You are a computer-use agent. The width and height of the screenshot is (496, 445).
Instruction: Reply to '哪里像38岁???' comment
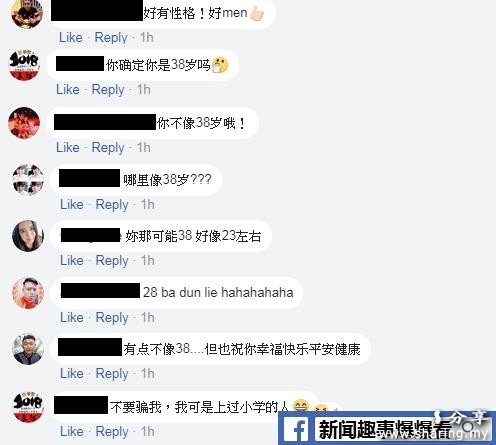pyautogui.click(x=112, y=205)
